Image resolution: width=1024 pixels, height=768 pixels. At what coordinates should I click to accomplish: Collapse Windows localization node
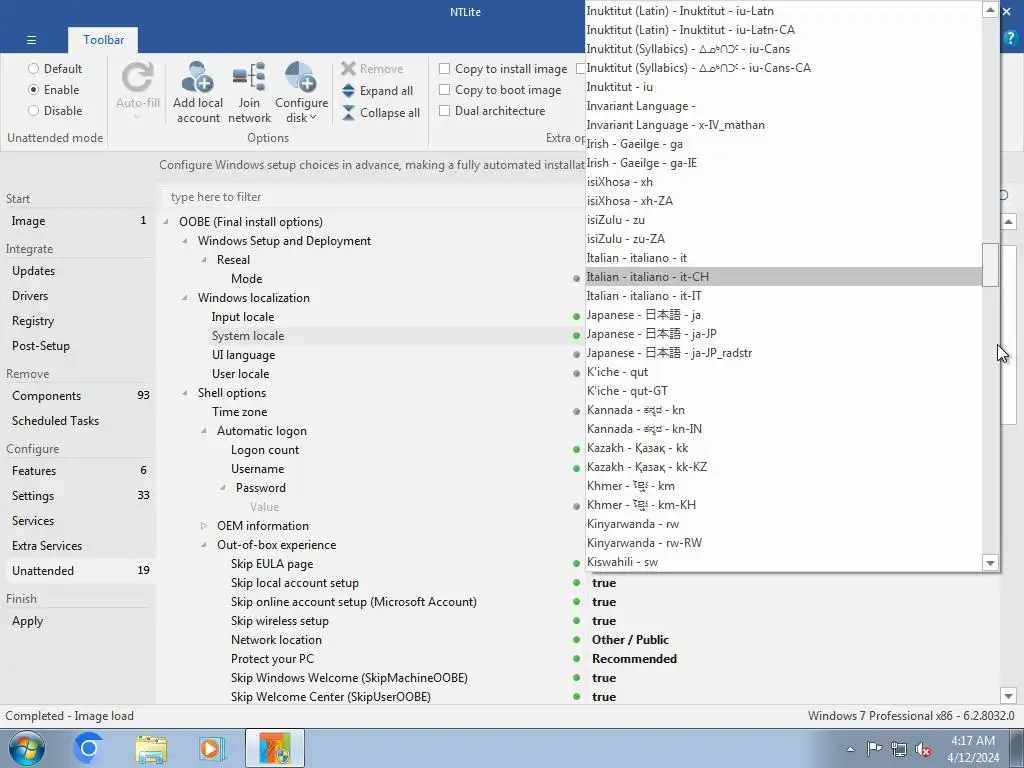click(185, 298)
